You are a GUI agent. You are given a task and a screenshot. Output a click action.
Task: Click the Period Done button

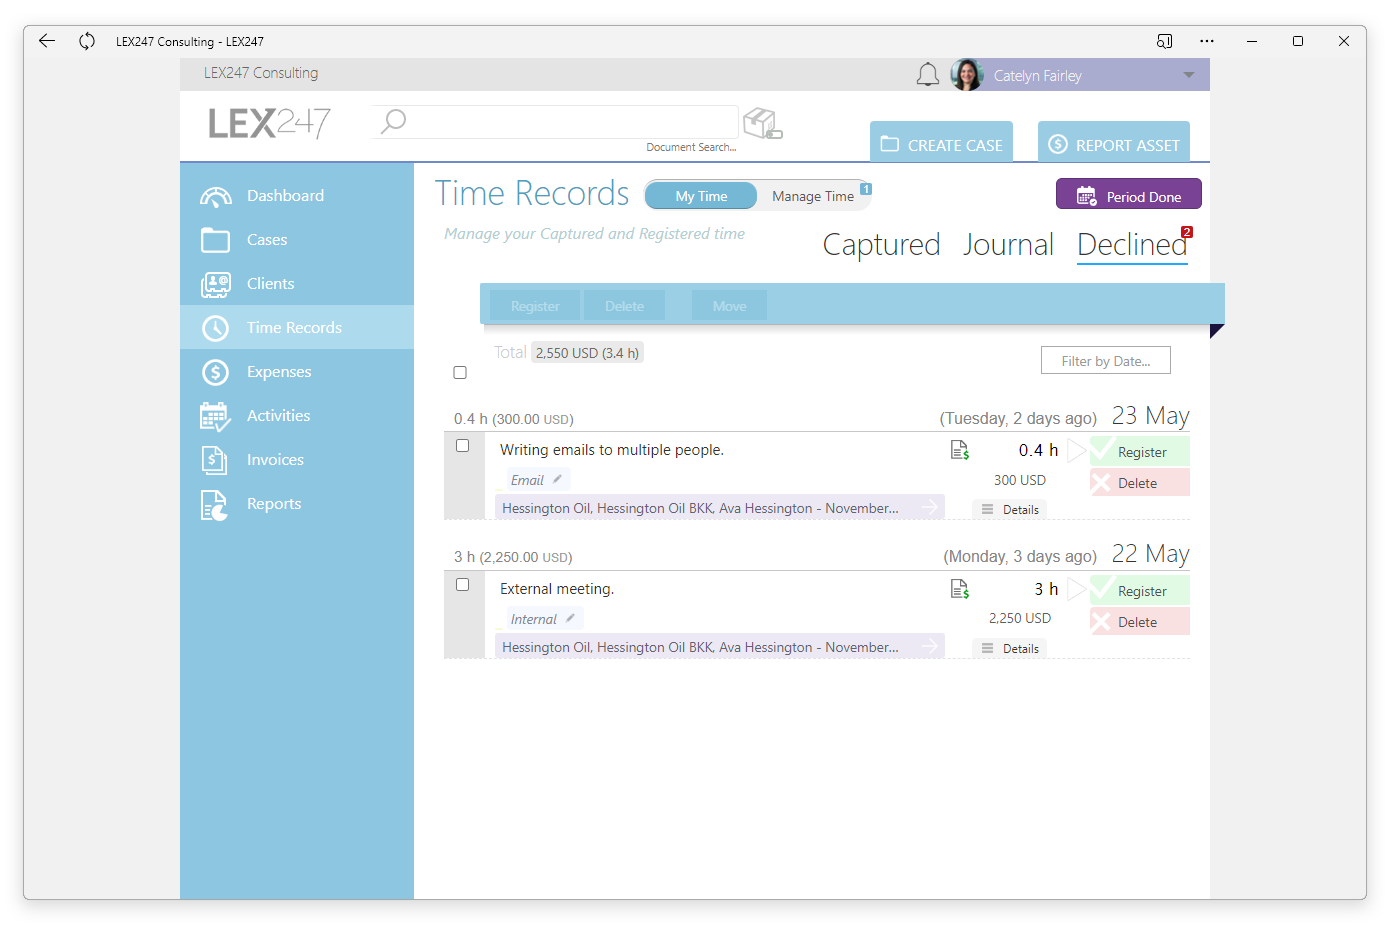click(1129, 196)
